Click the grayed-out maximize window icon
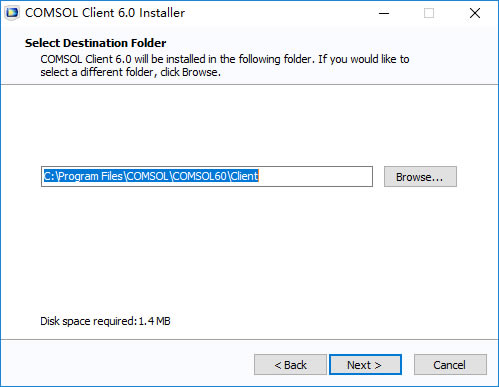 coord(429,13)
